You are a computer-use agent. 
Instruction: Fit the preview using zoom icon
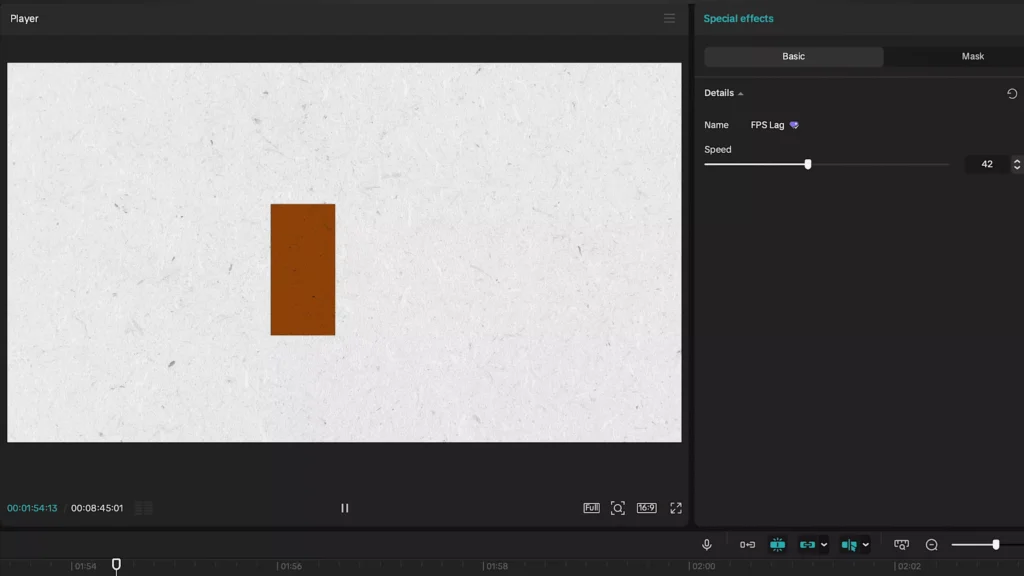(617, 507)
